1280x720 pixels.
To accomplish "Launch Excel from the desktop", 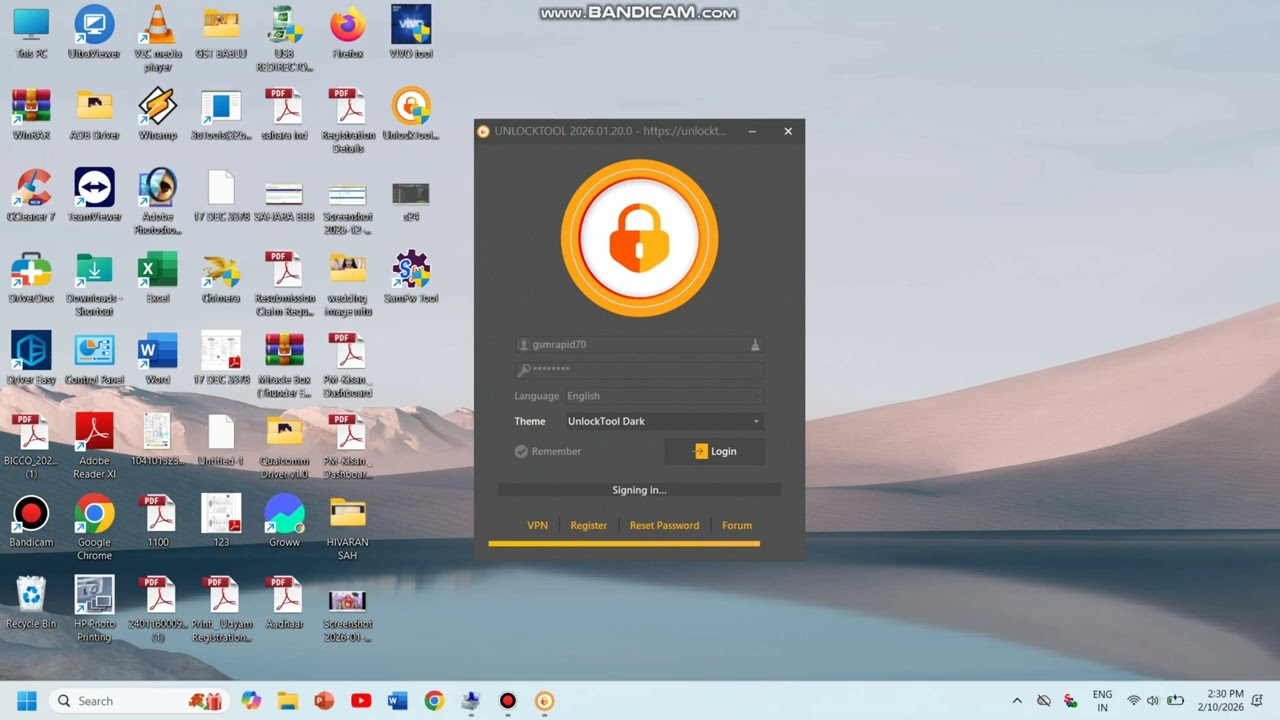I will click(x=157, y=277).
